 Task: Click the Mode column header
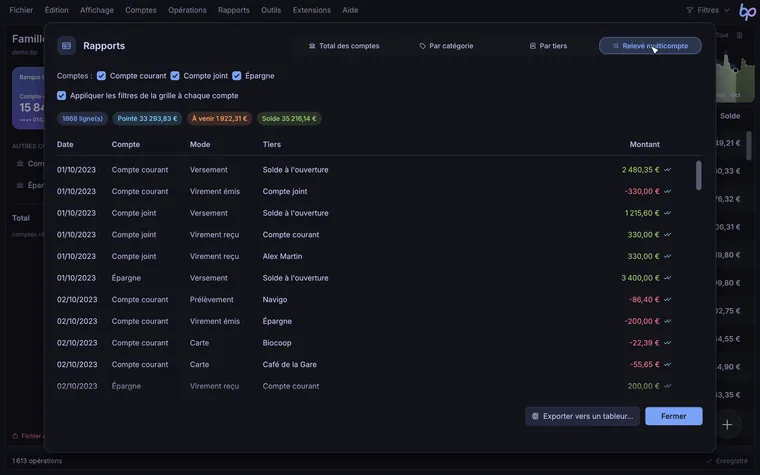(x=200, y=144)
